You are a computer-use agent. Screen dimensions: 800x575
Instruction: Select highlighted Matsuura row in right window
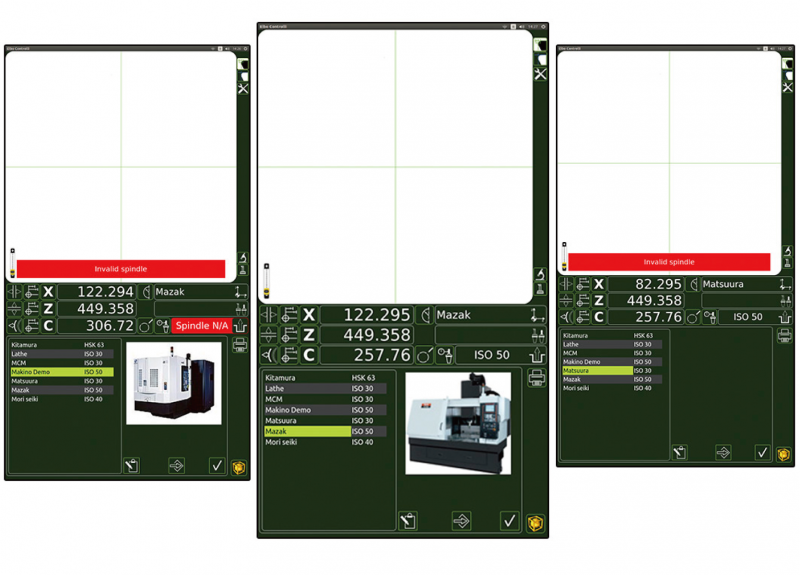point(612,370)
